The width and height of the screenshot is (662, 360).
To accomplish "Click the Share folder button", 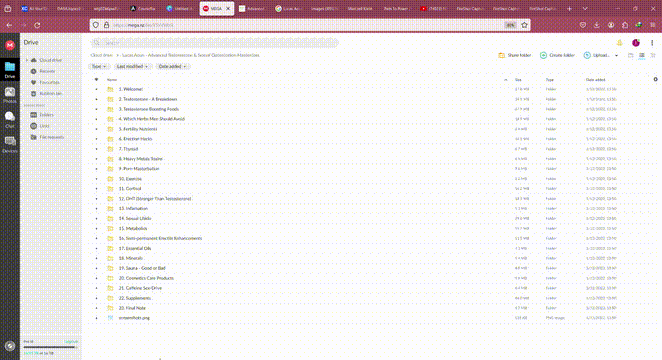I will coord(515,55).
